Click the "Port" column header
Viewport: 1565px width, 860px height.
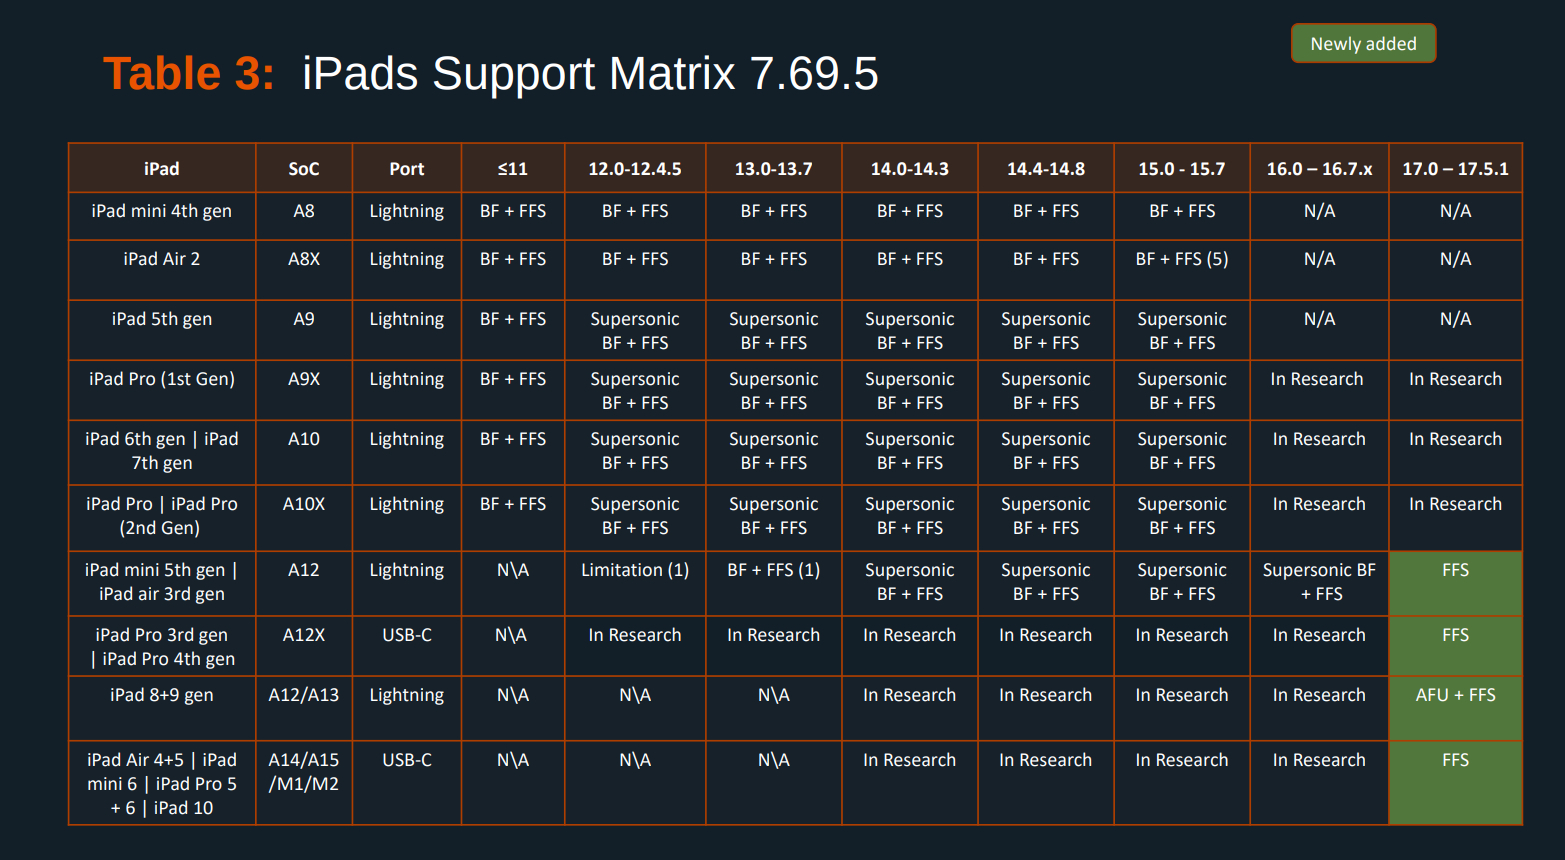point(406,169)
